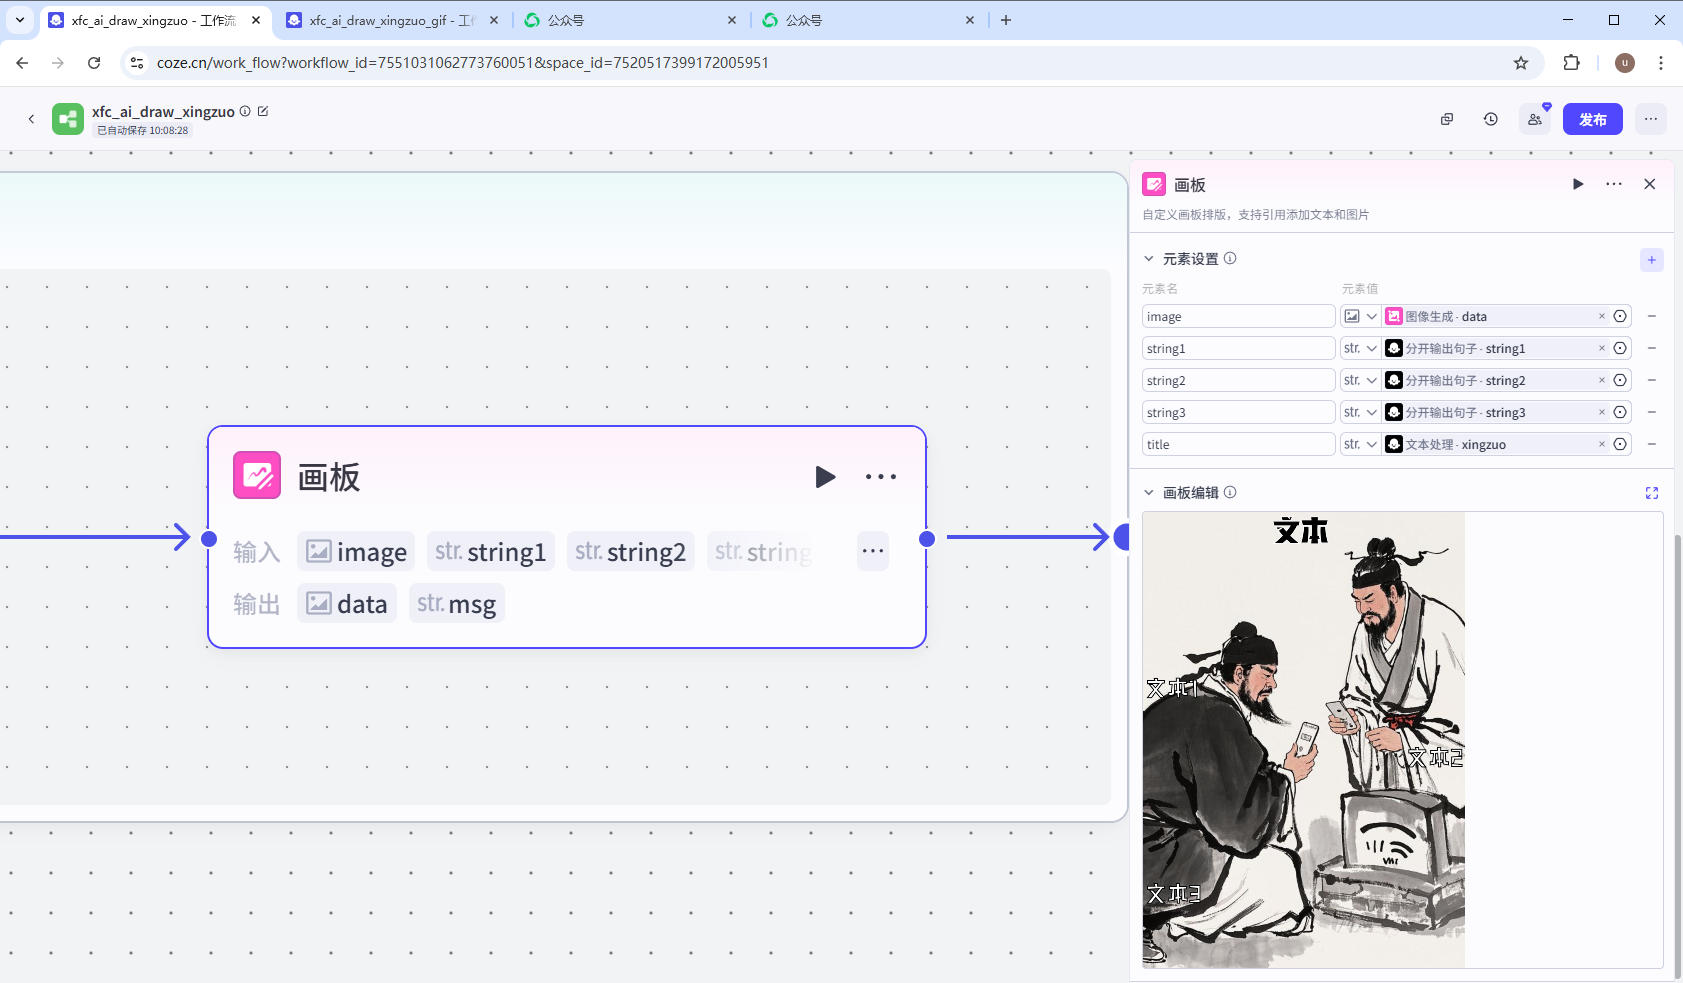The height and width of the screenshot is (983, 1683).
Task: Bookmark this page with the star icon
Action: (x=1521, y=63)
